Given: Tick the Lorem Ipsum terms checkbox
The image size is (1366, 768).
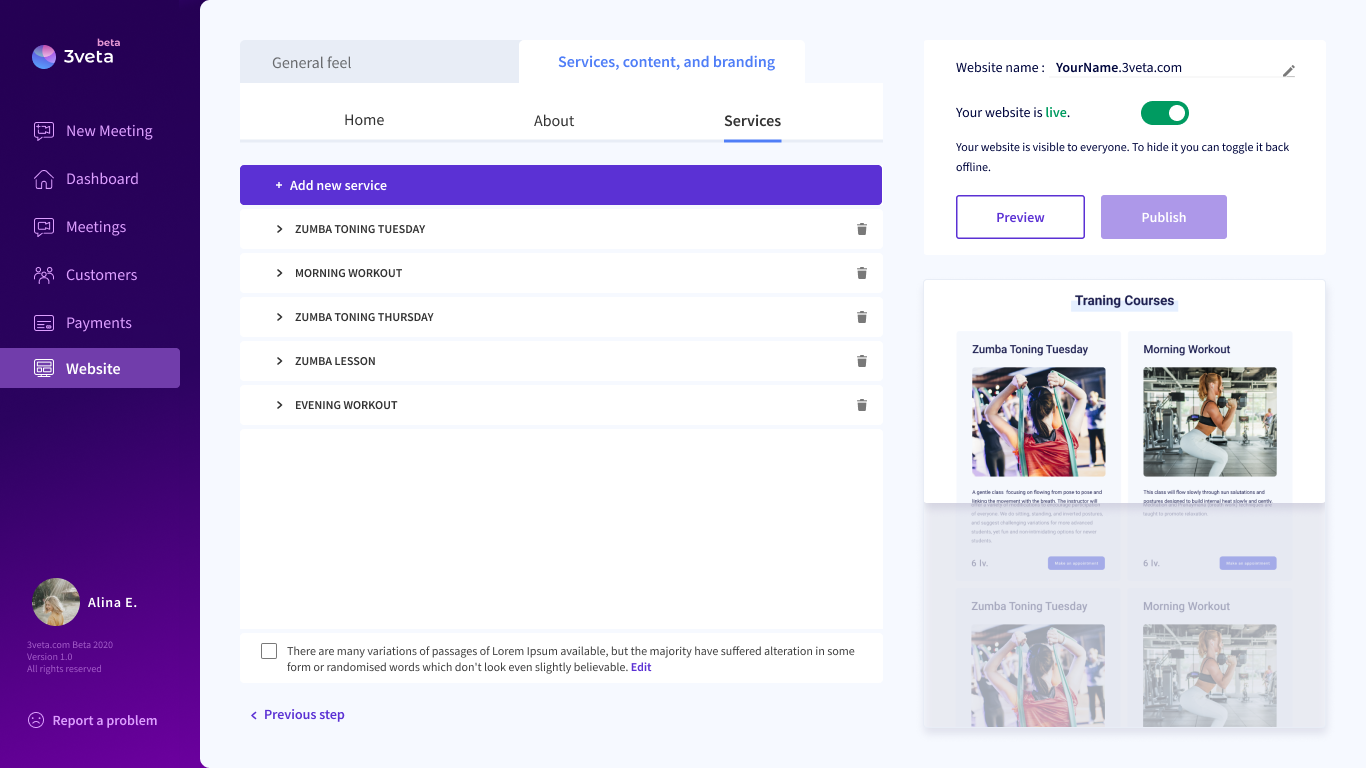Looking at the screenshot, I should [x=269, y=651].
